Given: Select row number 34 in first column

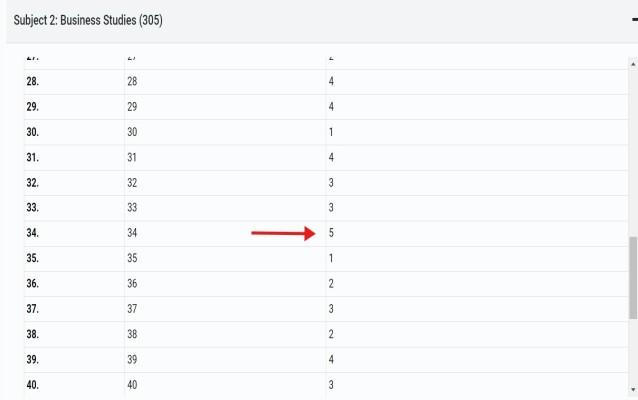Looking at the screenshot, I should tap(33, 233).
